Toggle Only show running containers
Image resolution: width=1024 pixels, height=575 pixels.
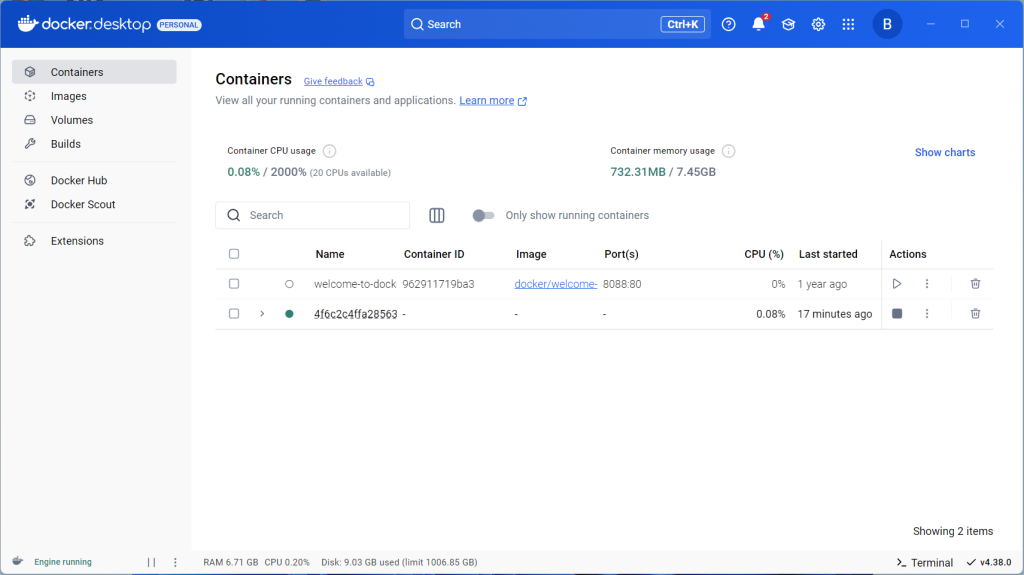484,215
